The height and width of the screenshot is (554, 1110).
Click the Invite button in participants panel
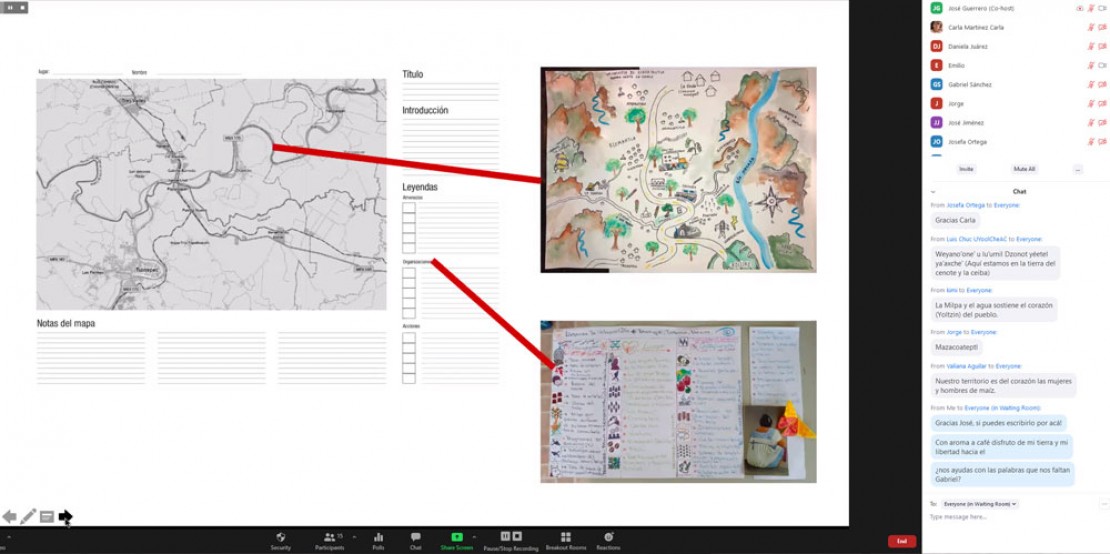coord(966,169)
